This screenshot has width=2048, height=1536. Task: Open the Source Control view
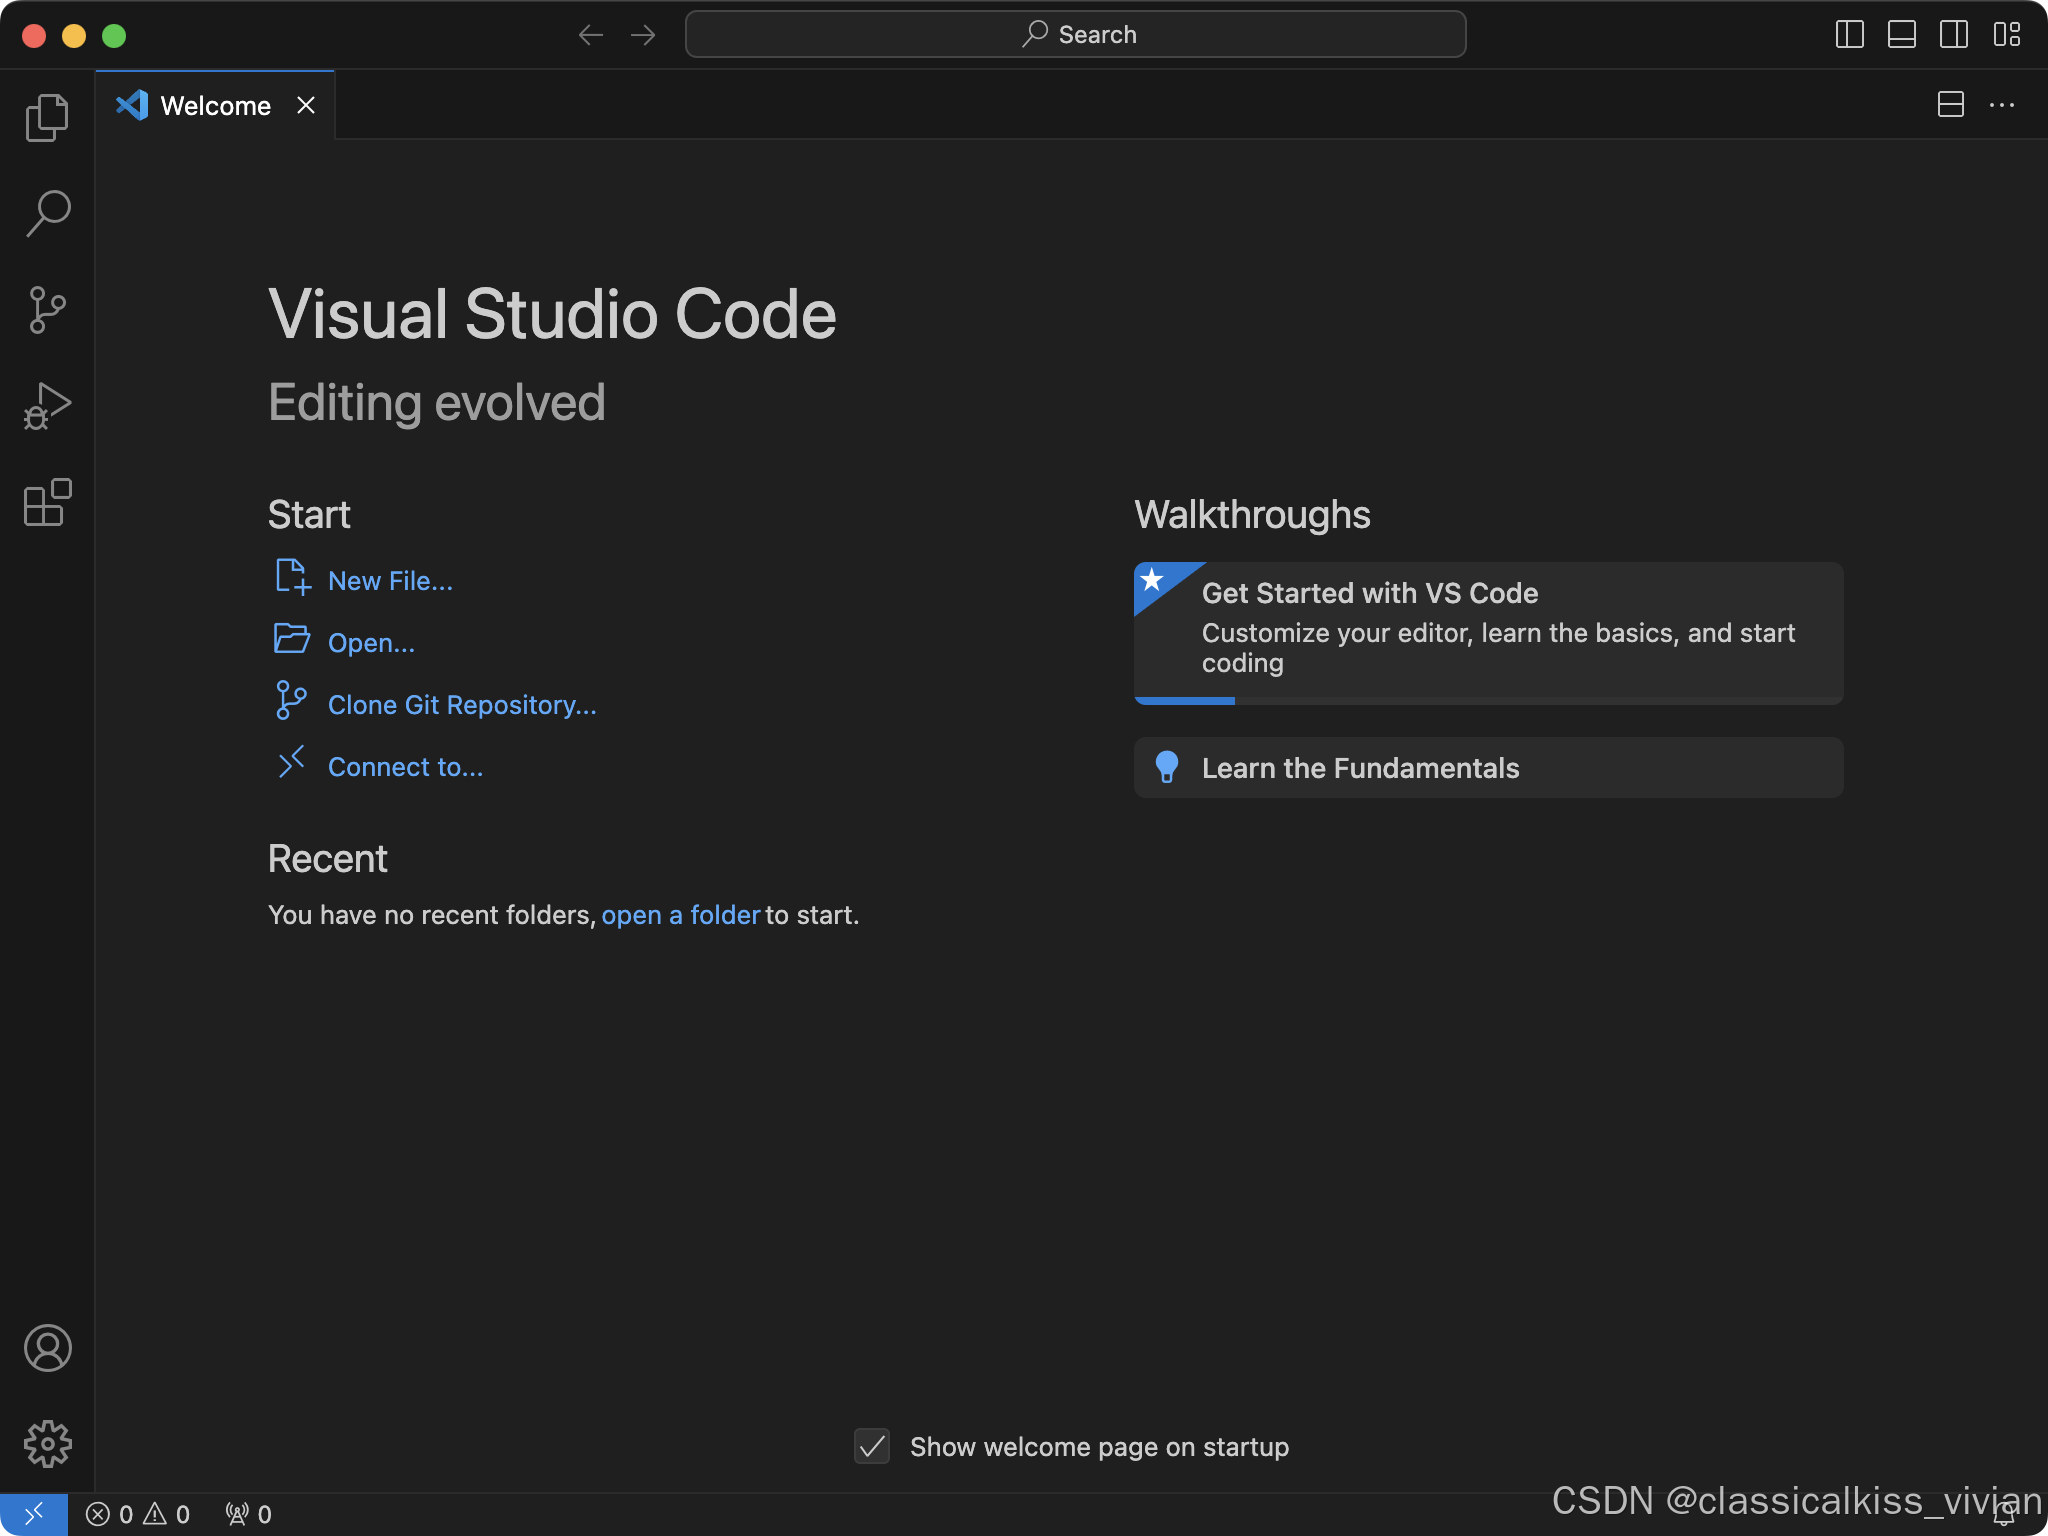tap(47, 310)
